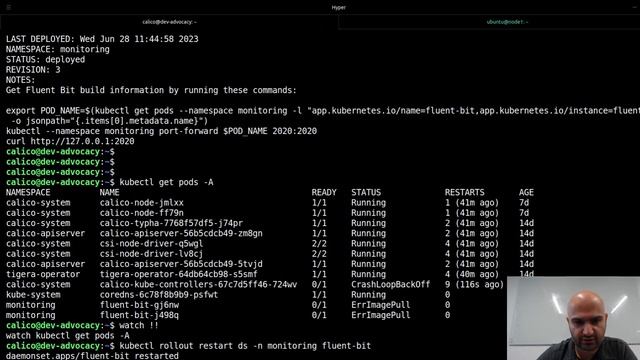Click the pod name coredns-6c78f8b9b9-psfwt
The image size is (640, 360).
click(x=159, y=295)
